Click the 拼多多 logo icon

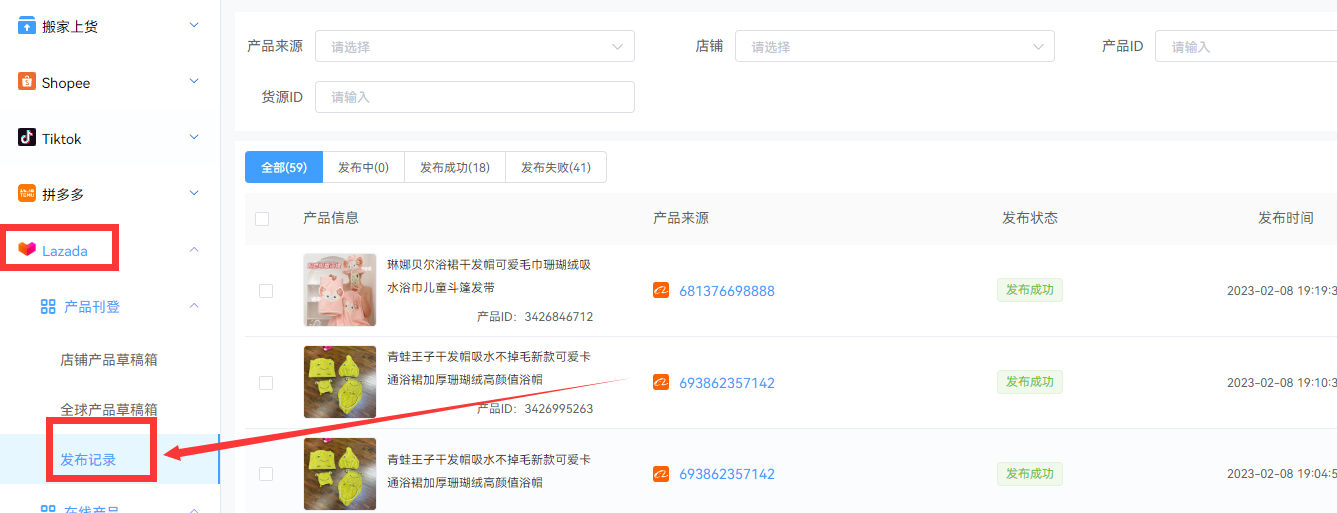[x=27, y=194]
